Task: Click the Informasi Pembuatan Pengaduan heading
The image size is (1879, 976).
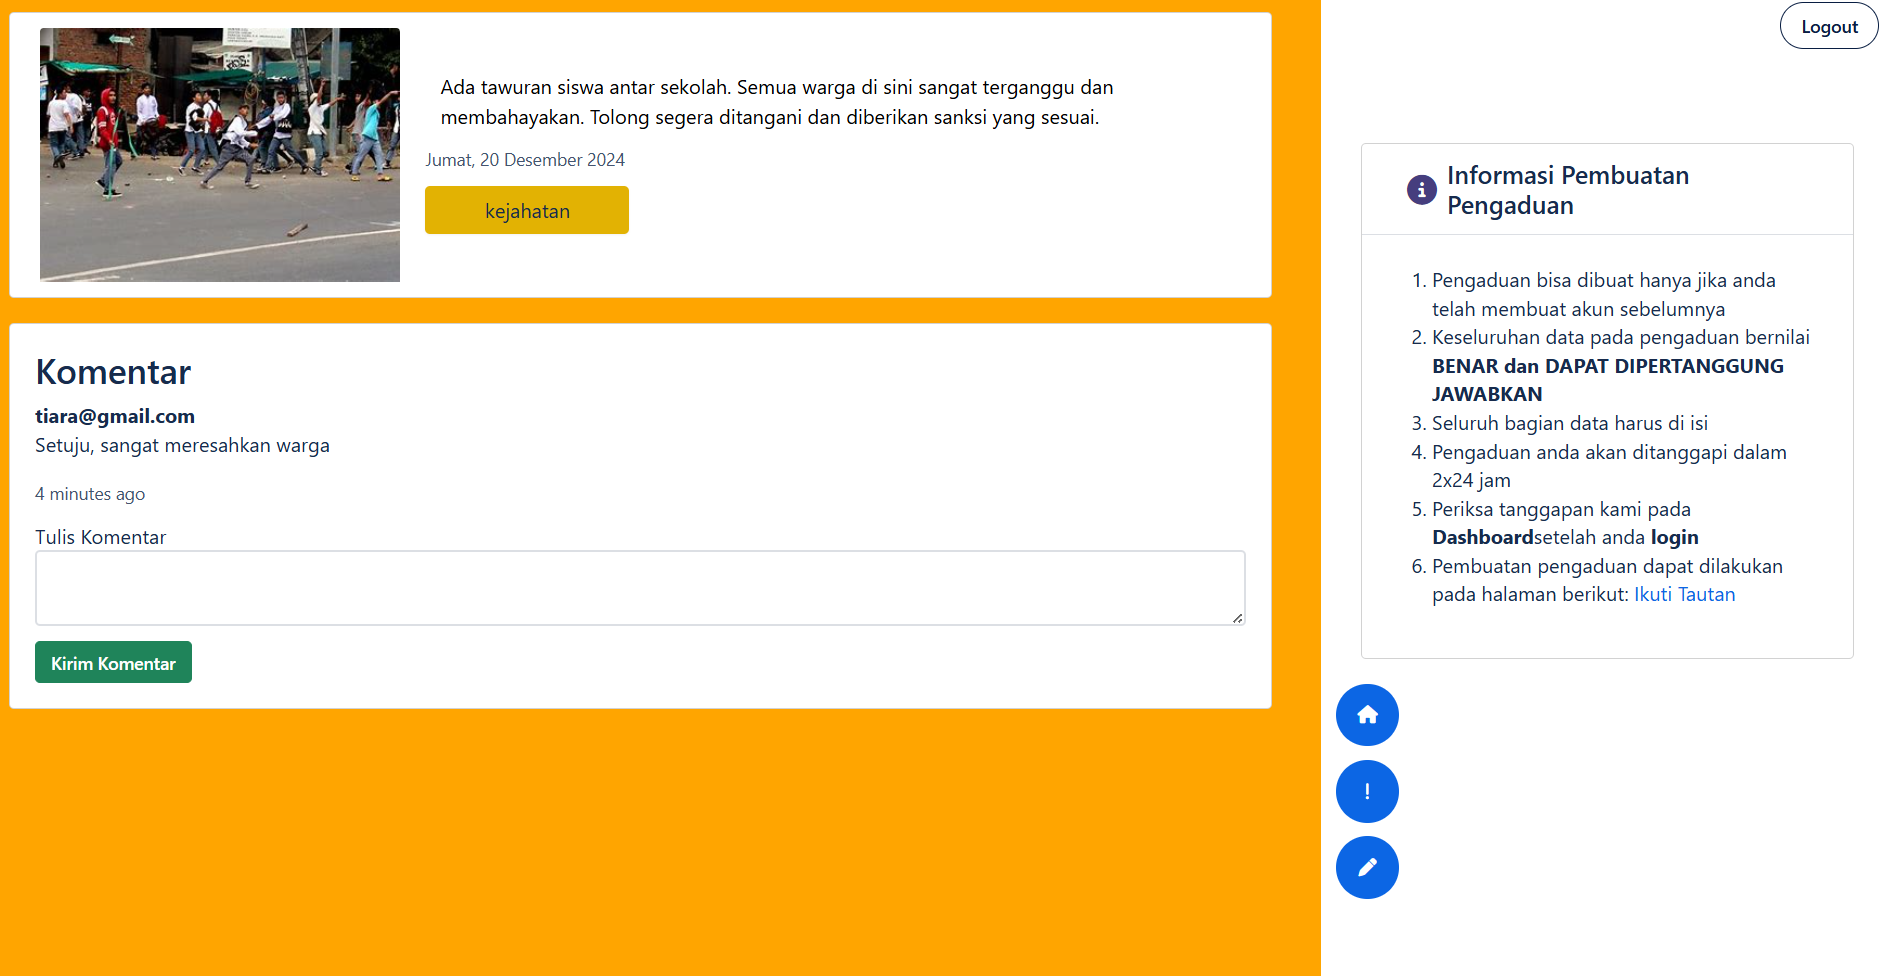Action: 1567,190
